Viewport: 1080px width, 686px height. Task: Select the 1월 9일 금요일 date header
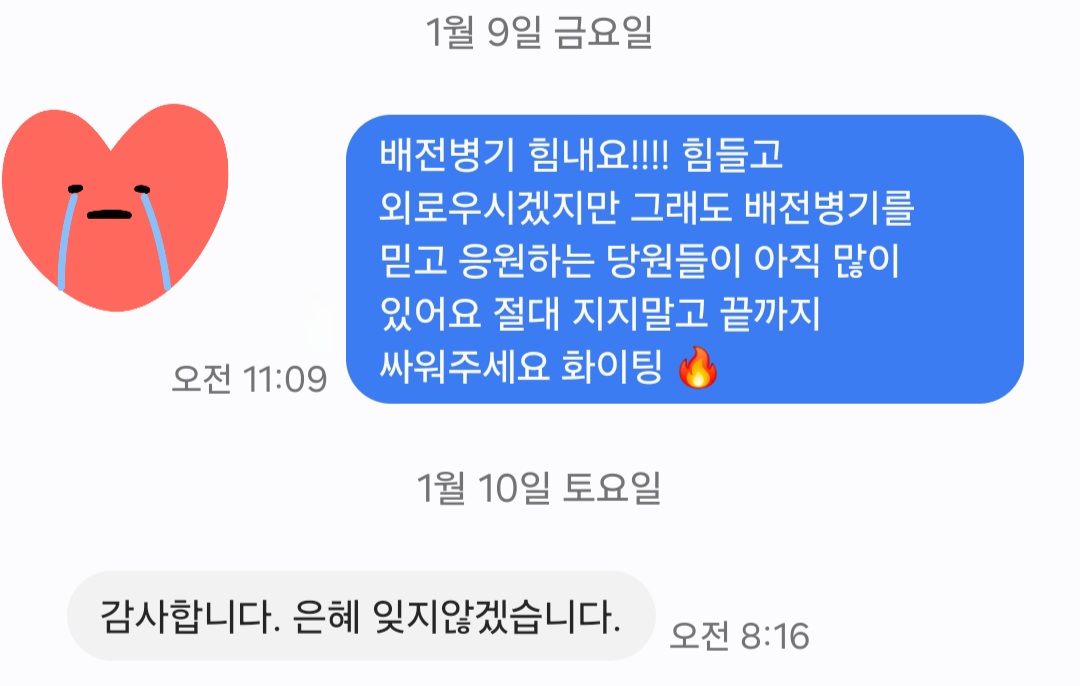(x=539, y=32)
